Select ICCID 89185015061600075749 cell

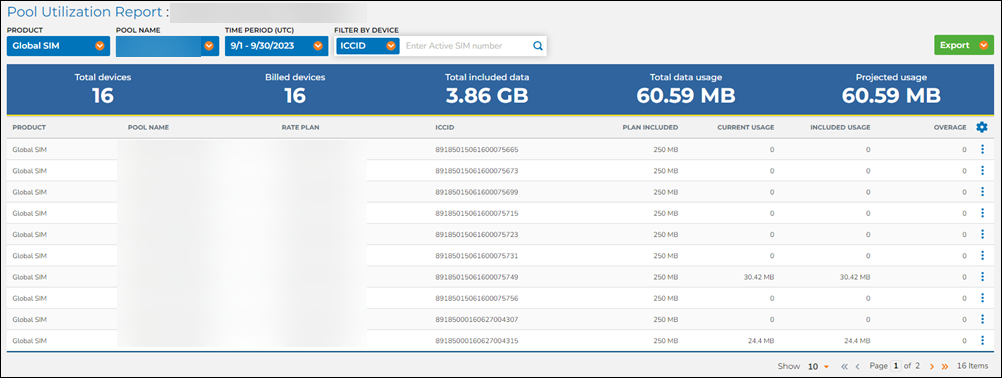coord(476,276)
